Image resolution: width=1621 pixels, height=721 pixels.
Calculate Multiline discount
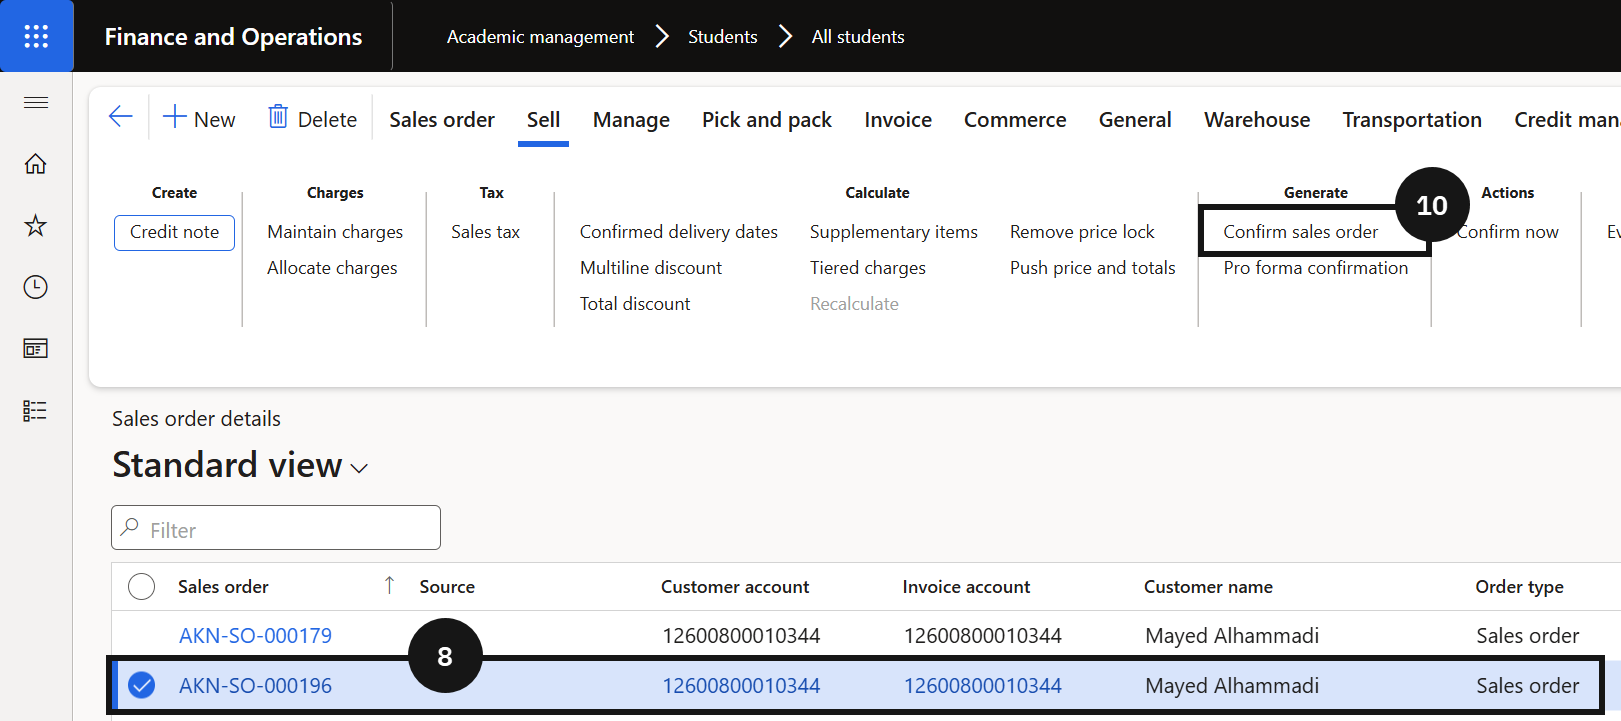(651, 268)
